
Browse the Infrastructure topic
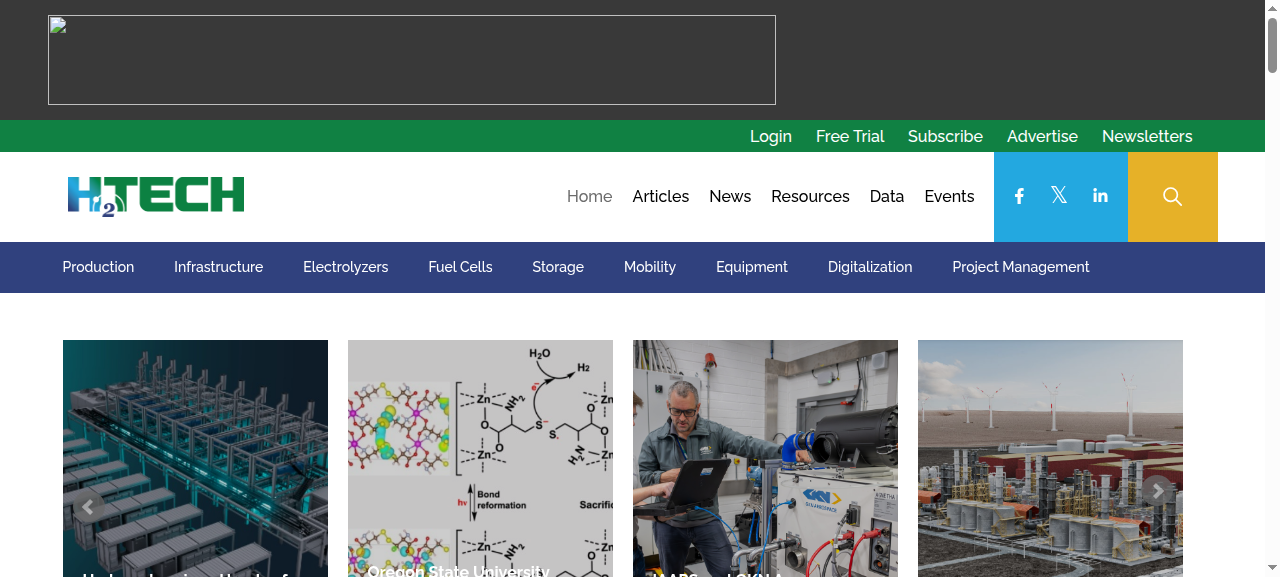(x=219, y=267)
